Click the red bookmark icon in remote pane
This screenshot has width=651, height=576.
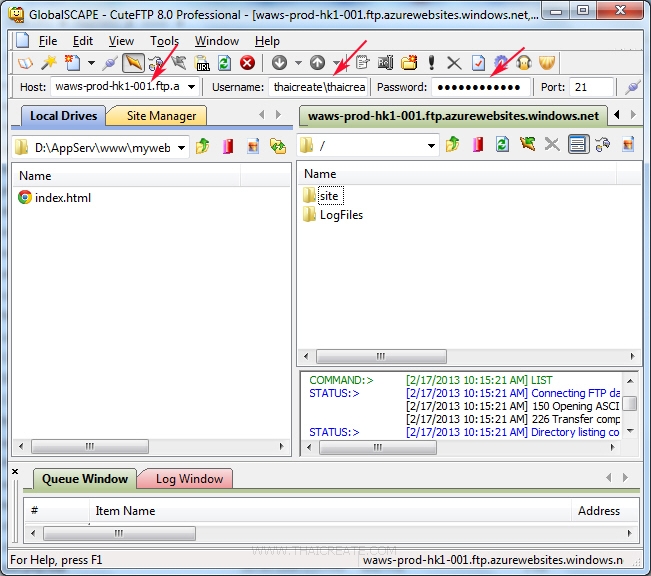[x=478, y=145]
